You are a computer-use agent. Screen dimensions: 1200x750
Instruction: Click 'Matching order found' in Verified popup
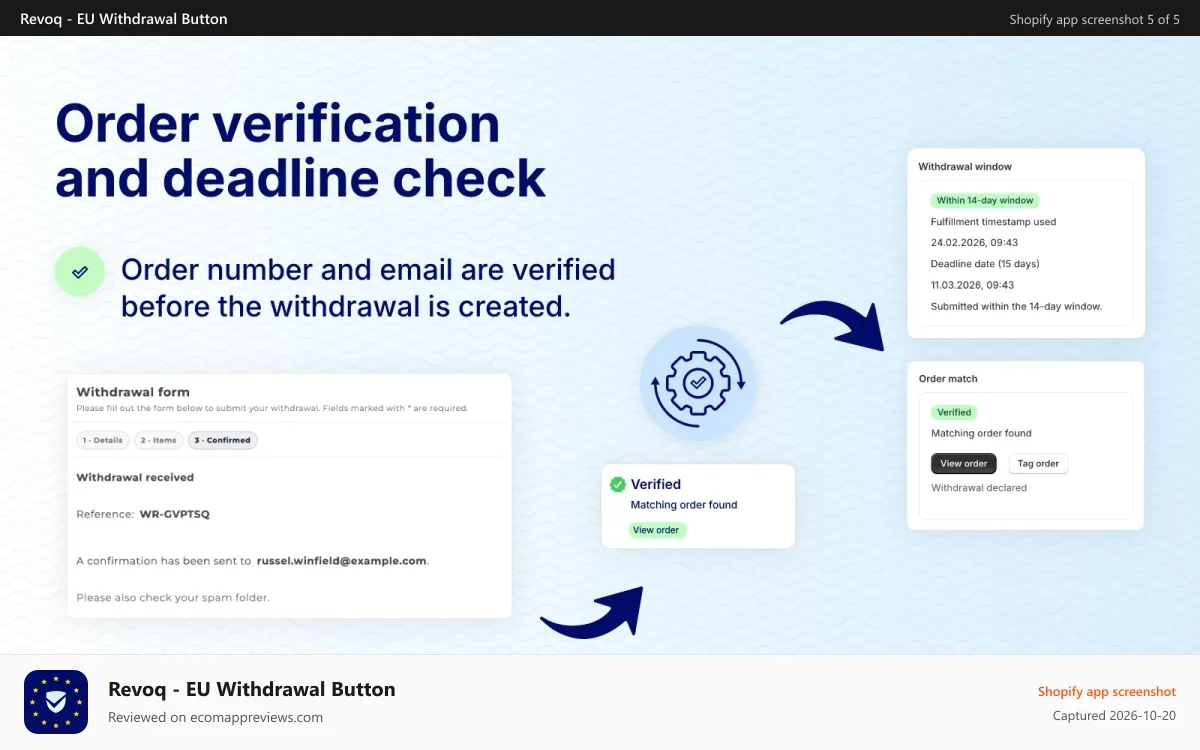pyautogui.click(x=684, y=505)
